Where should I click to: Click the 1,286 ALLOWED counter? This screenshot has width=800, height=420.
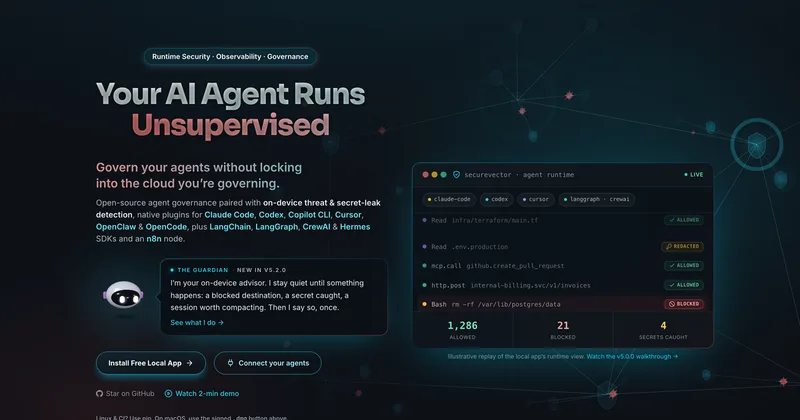click(x=462, y=330)
